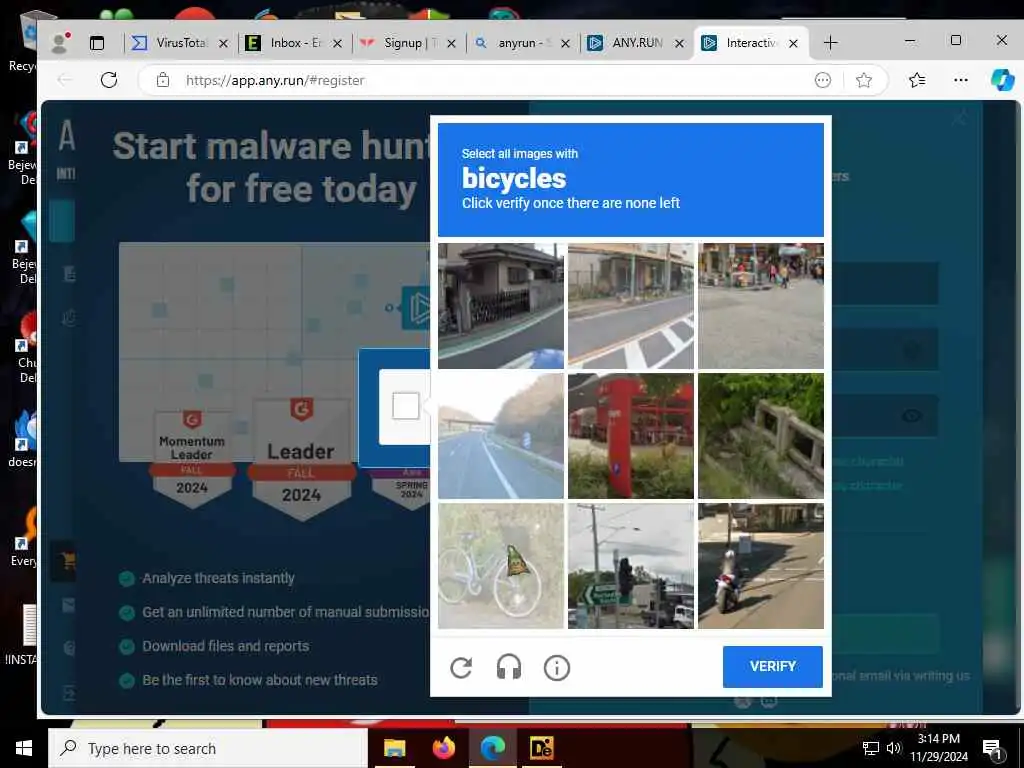1024x768 pixels.
Task: Open address bar more options bubble icon
Action: pyautogui.click(x=823, y=80)
